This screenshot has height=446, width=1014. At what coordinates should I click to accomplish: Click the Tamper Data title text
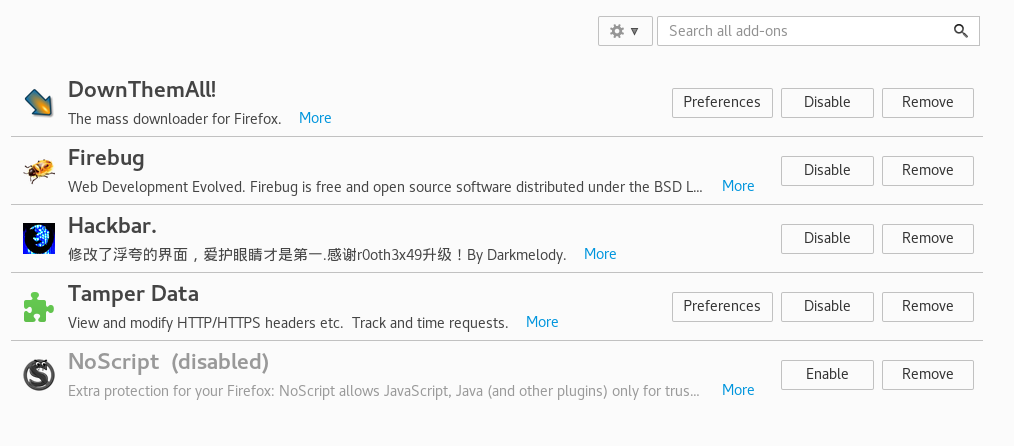click(x=133, y=295)
